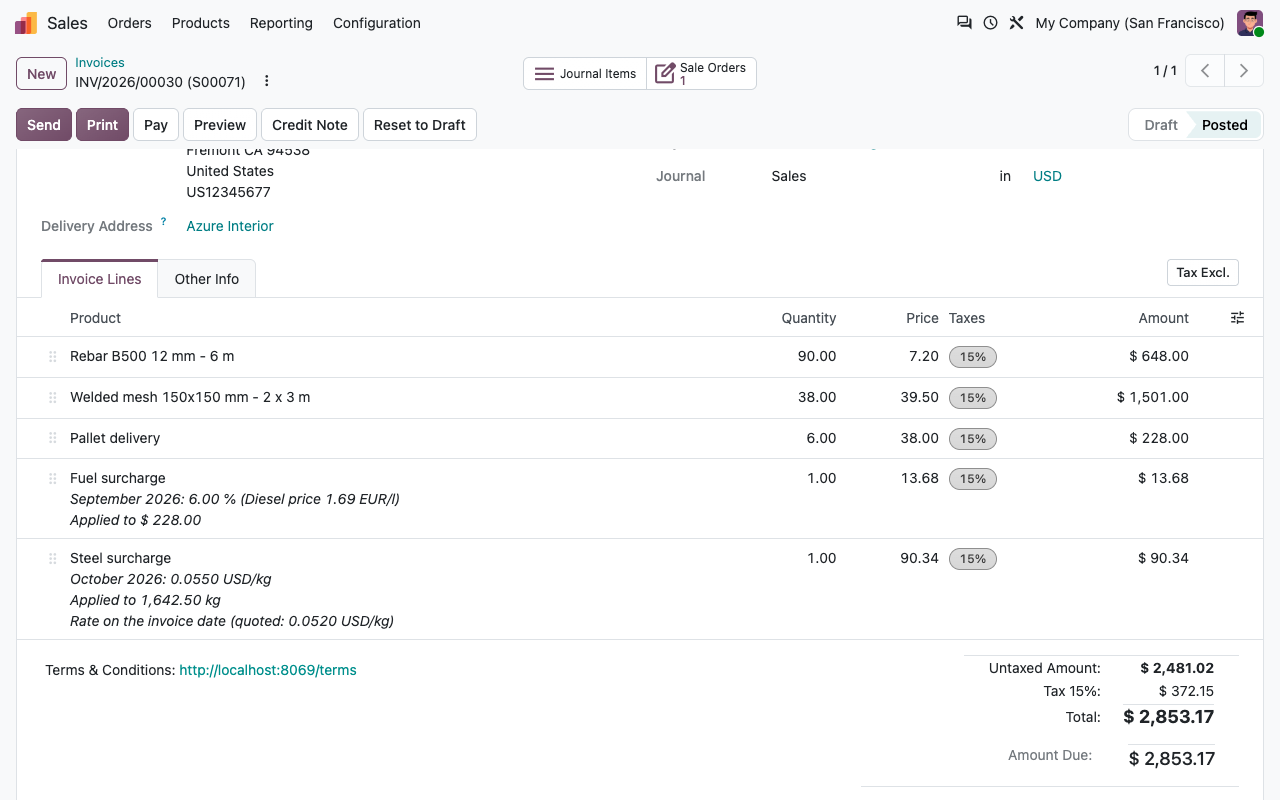The height and width of the screenshot is (800, 1280).
Task: Open the Orders menu
Action: tap(130, 23)
